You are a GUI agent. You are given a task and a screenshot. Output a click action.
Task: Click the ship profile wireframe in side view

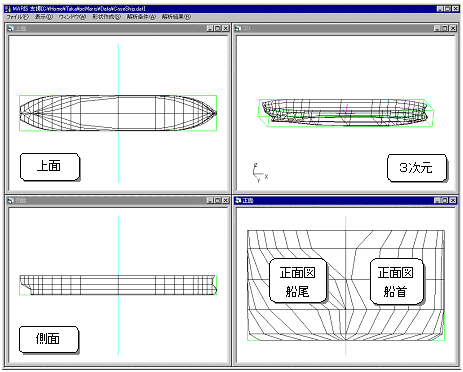pyautogui.click(x=118, y=285)
